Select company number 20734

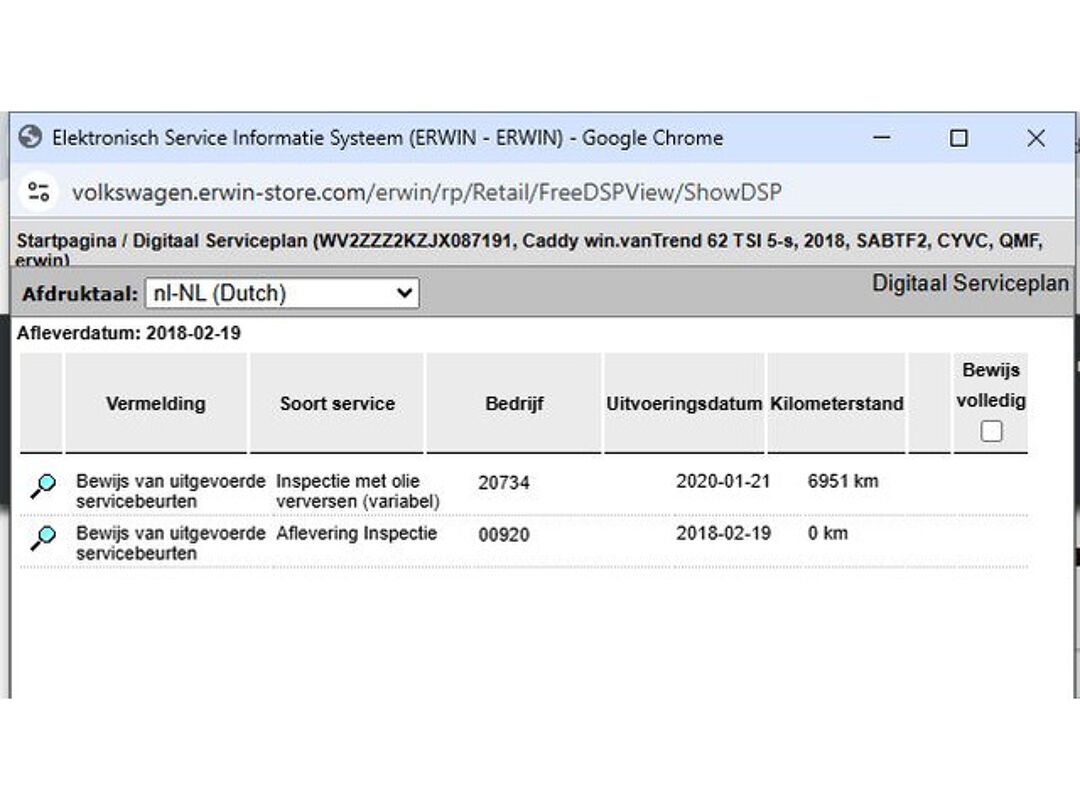[503, 483]
